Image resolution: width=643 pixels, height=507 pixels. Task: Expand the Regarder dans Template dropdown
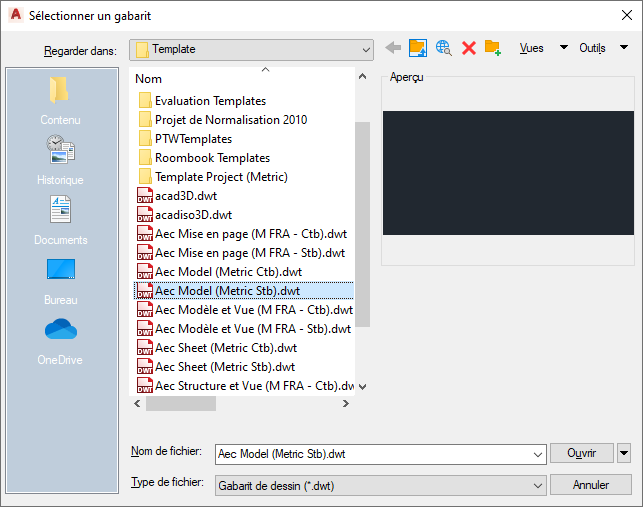[366, 50]
